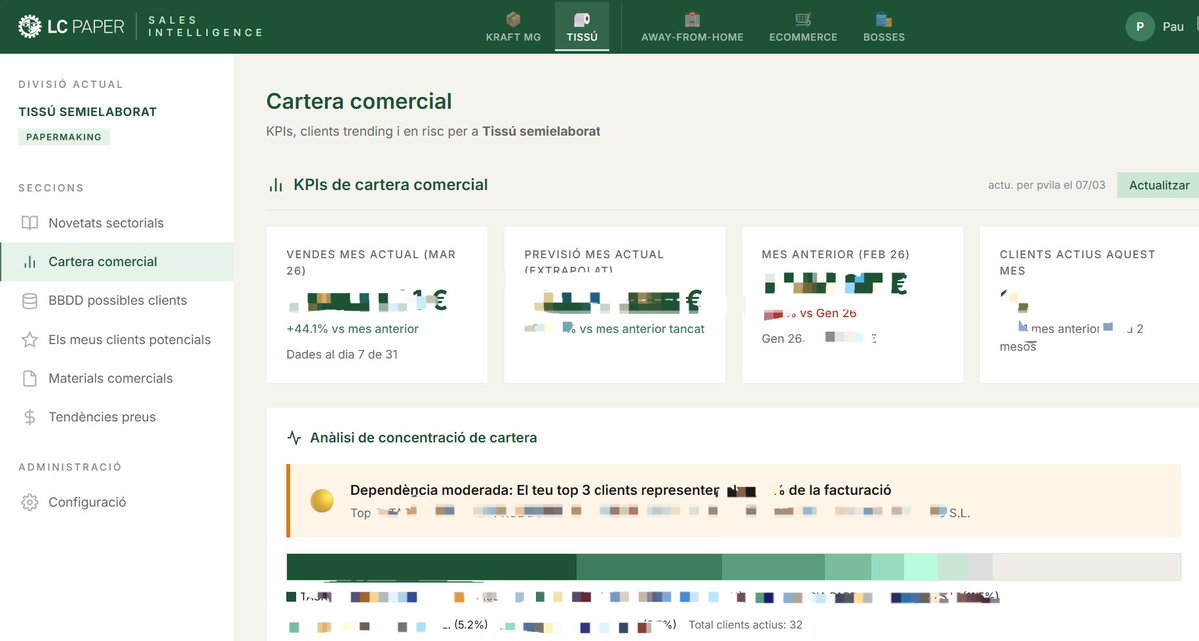
Task: Click the Actualitzar button
Action: 1158,185
